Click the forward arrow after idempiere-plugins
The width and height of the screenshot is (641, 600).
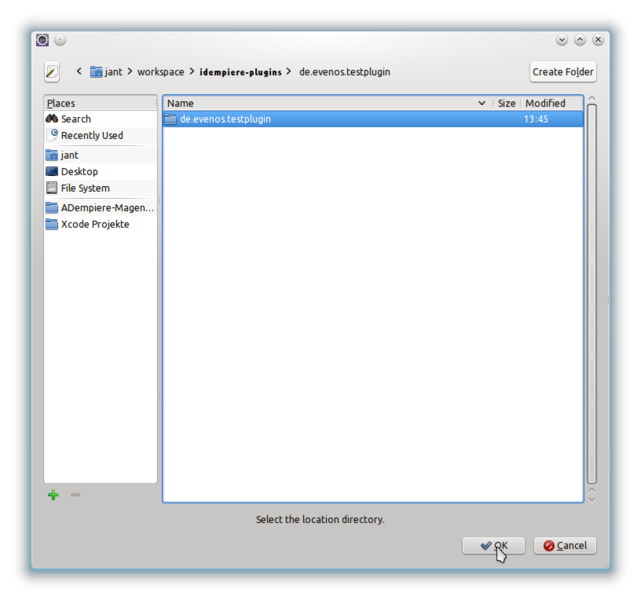289,72
